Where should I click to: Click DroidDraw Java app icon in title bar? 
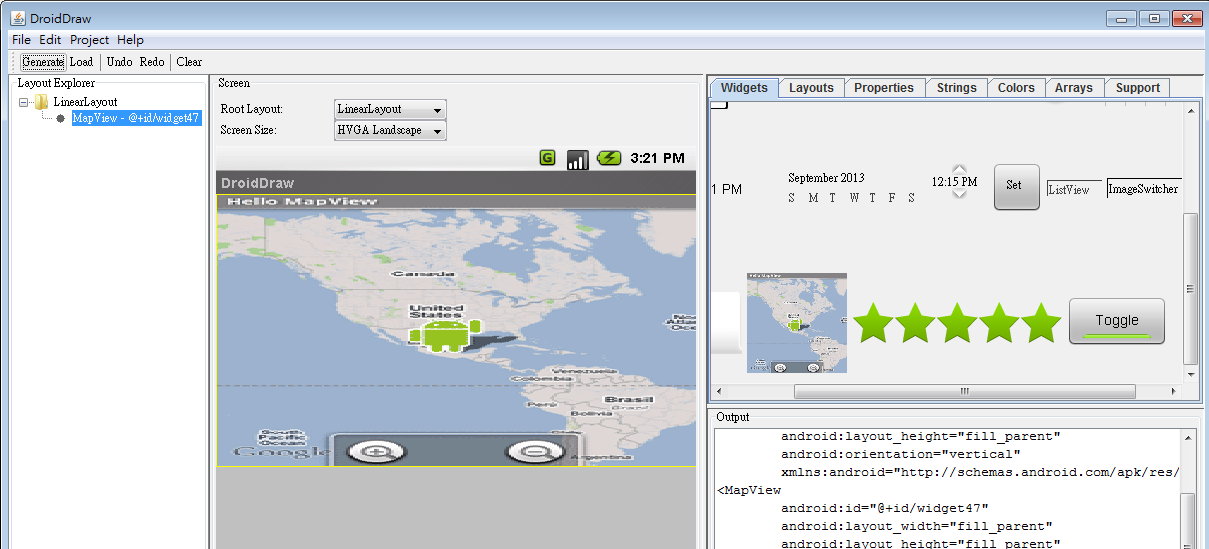coord(18,18)
